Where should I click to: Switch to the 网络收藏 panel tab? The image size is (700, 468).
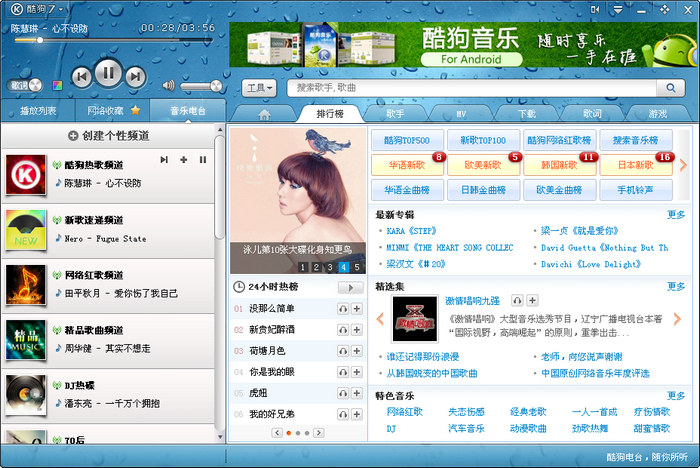[112, 111]
